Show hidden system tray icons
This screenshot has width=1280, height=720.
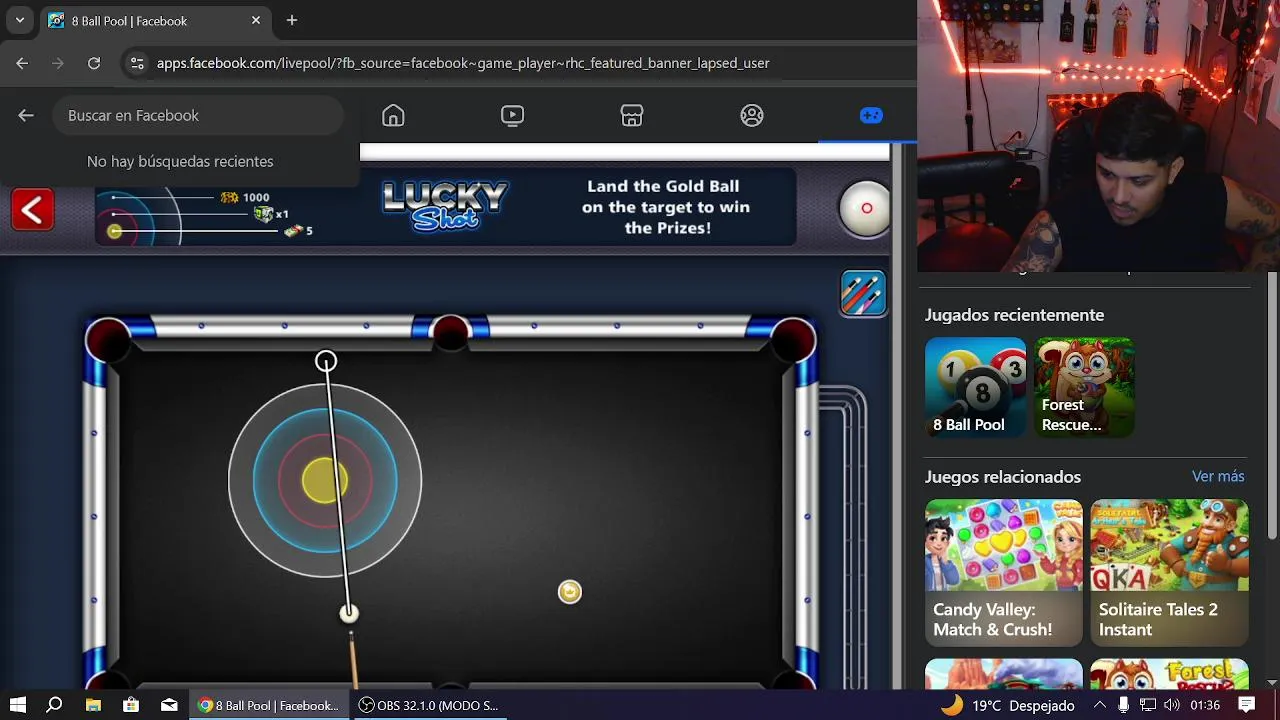click(1099, 705)
